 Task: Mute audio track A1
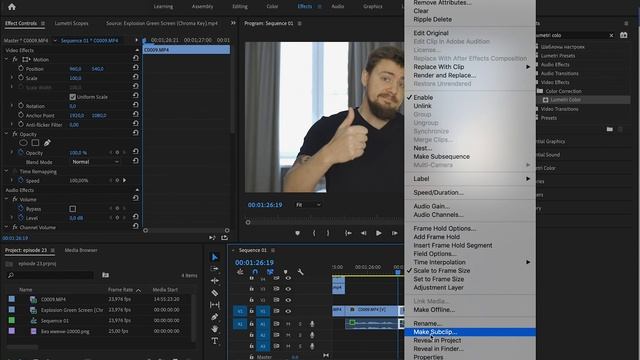pos(288,324)
